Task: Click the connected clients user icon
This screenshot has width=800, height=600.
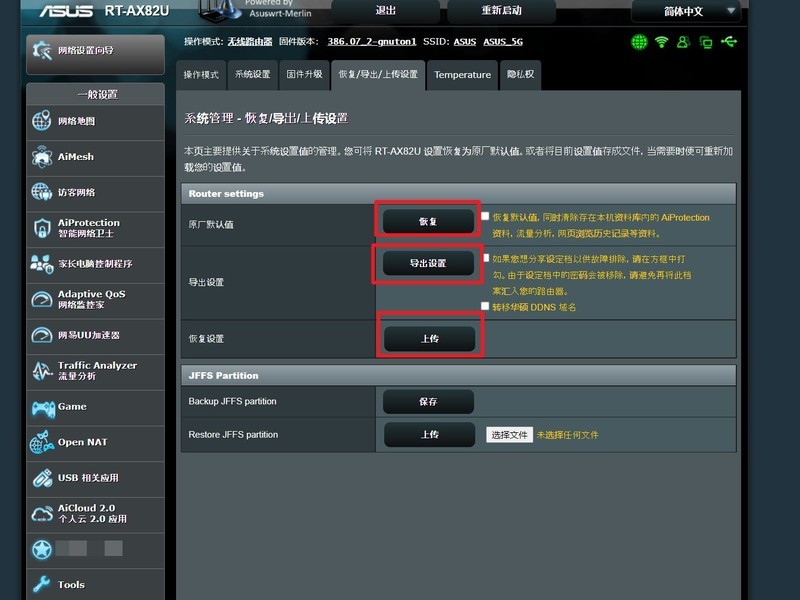Action: coord(683,42)
